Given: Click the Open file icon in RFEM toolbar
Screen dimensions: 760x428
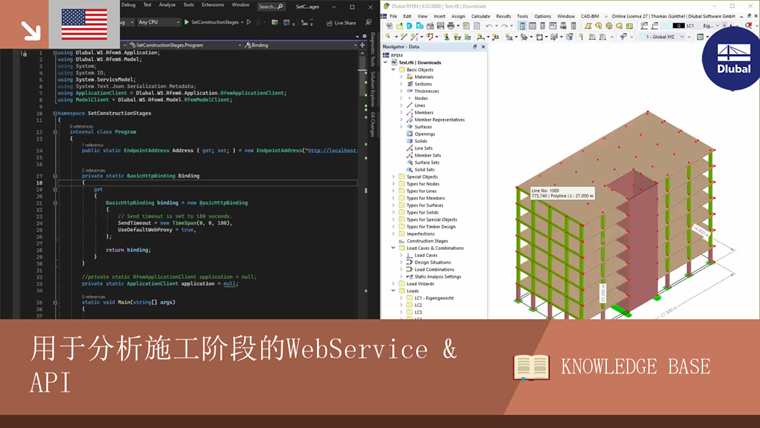Looking at the screenshot, I should [x=399, y=26].
